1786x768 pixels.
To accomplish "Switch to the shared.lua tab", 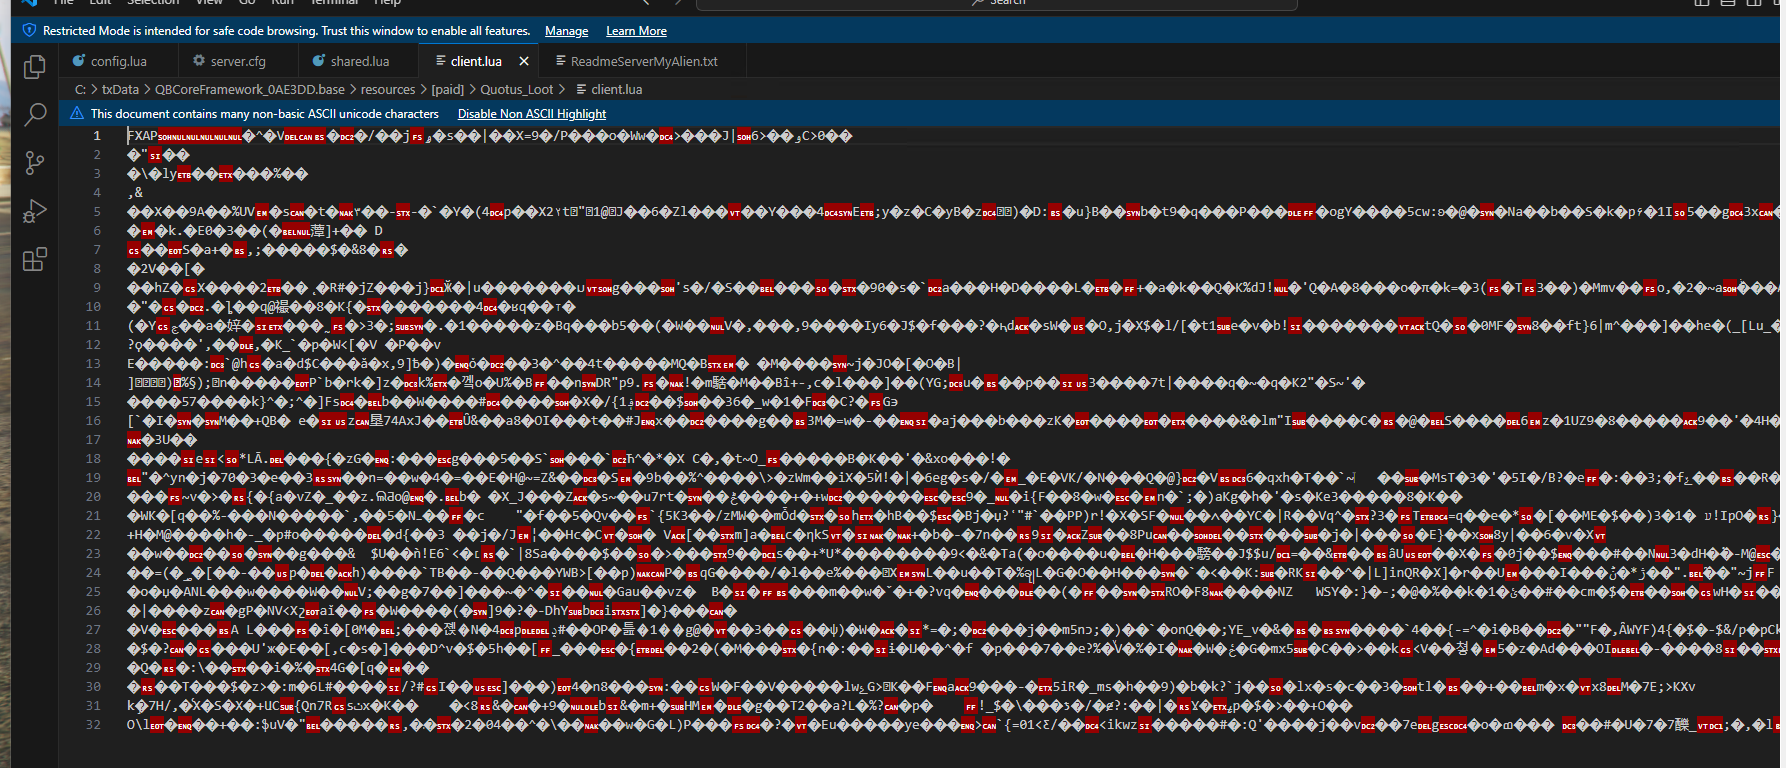I will pos(360,61).
